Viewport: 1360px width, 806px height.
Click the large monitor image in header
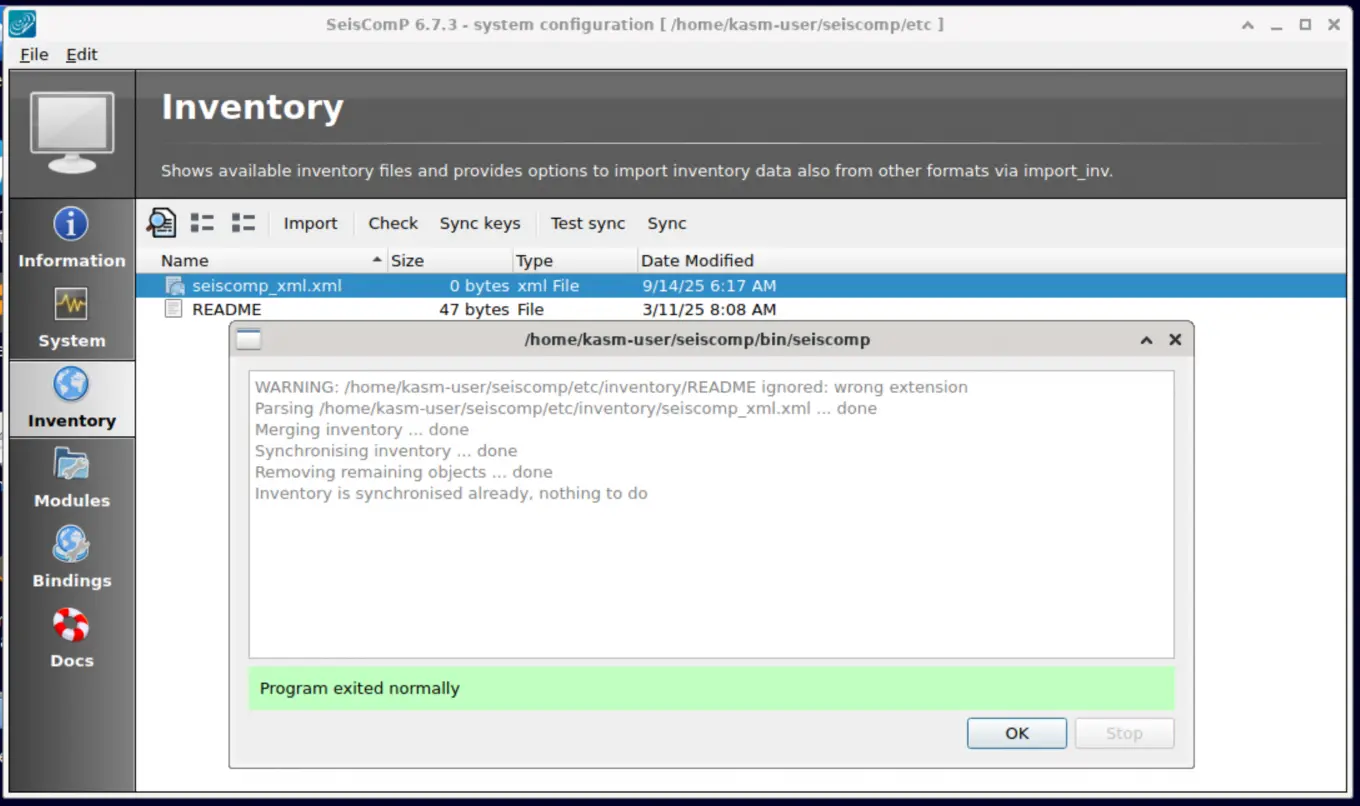click(x=72, y=134)
